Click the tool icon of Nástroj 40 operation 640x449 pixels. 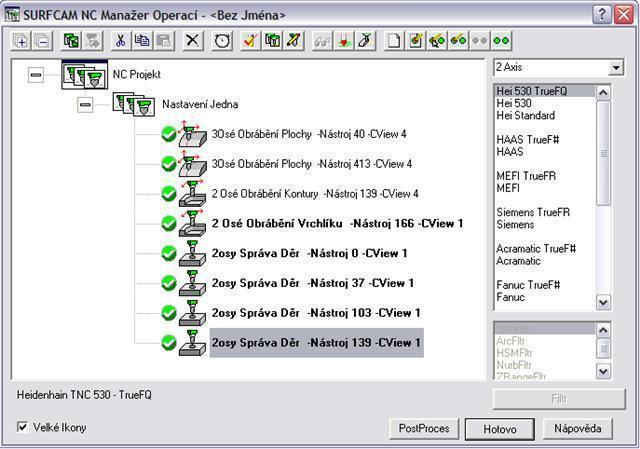(x=193, y=134)
